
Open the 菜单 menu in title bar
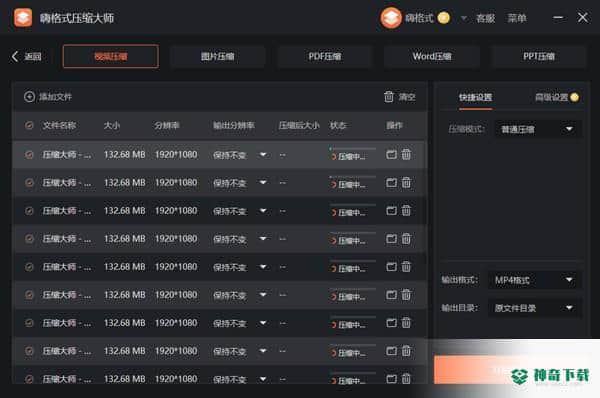pyautogui.click(x=517, y=18)
